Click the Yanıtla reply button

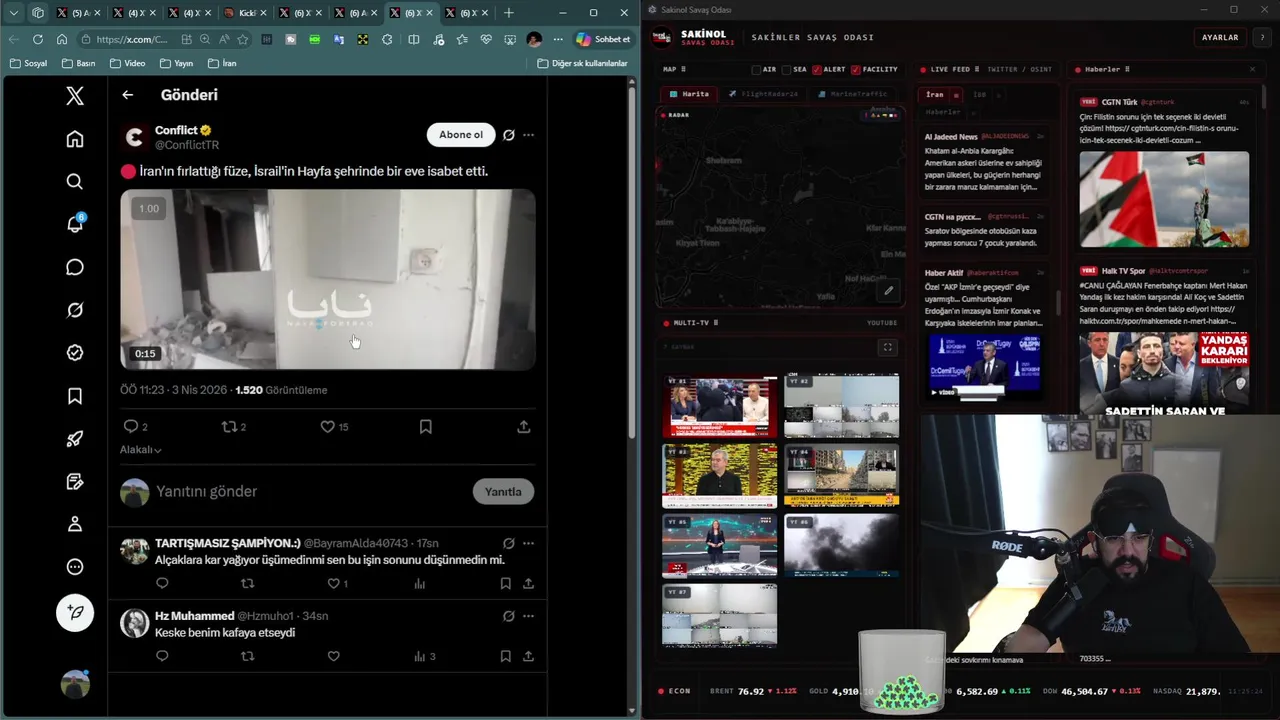503,491
